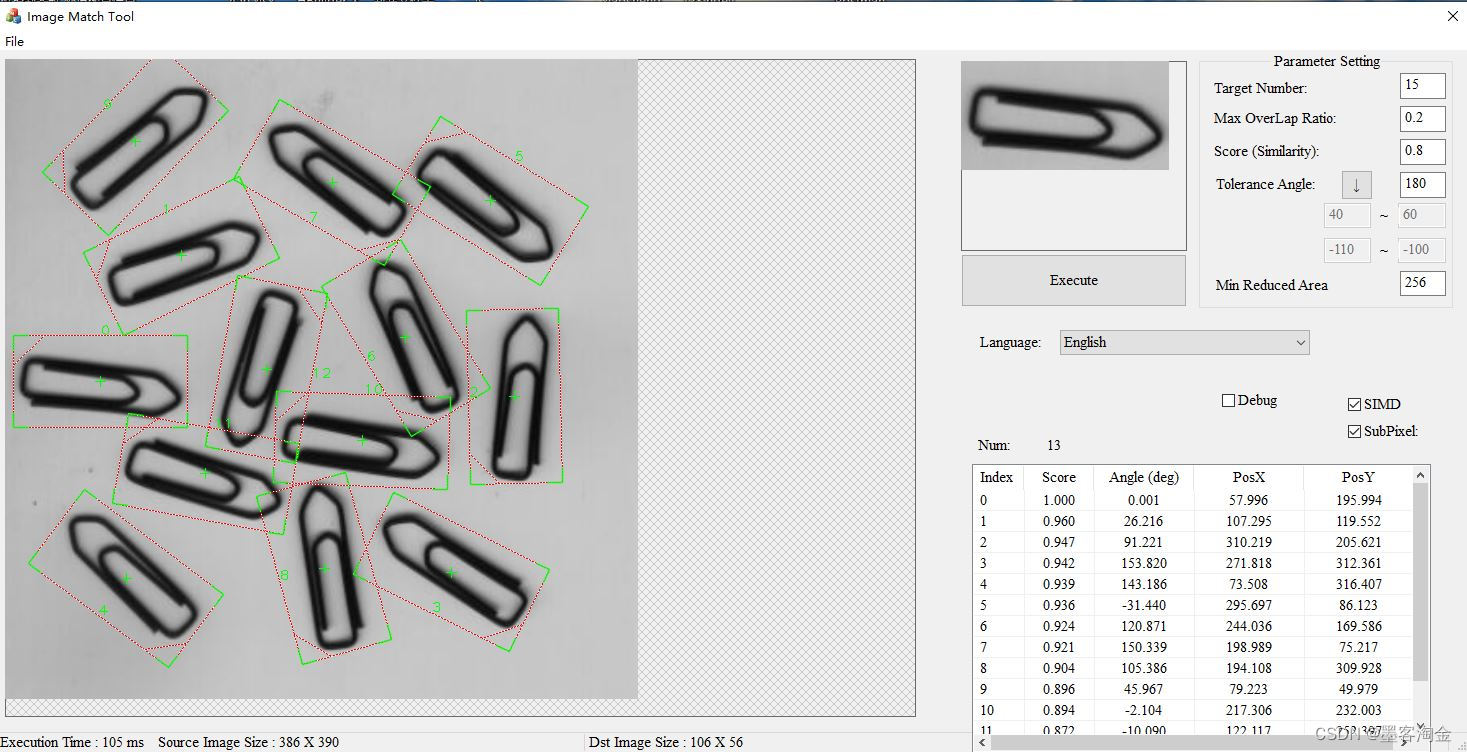1467x752 pixels.
Task: Click PosX value 244.036
Action: point(1249,626)
